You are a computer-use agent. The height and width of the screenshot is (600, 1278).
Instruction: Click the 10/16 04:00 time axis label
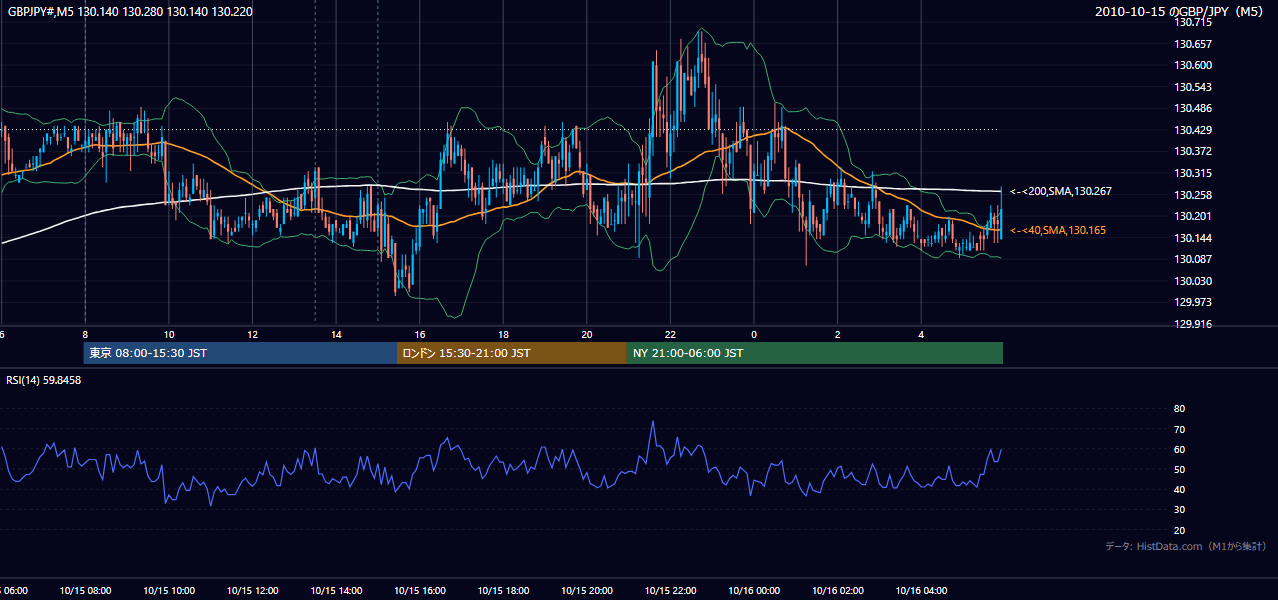[x=921, y=591]
